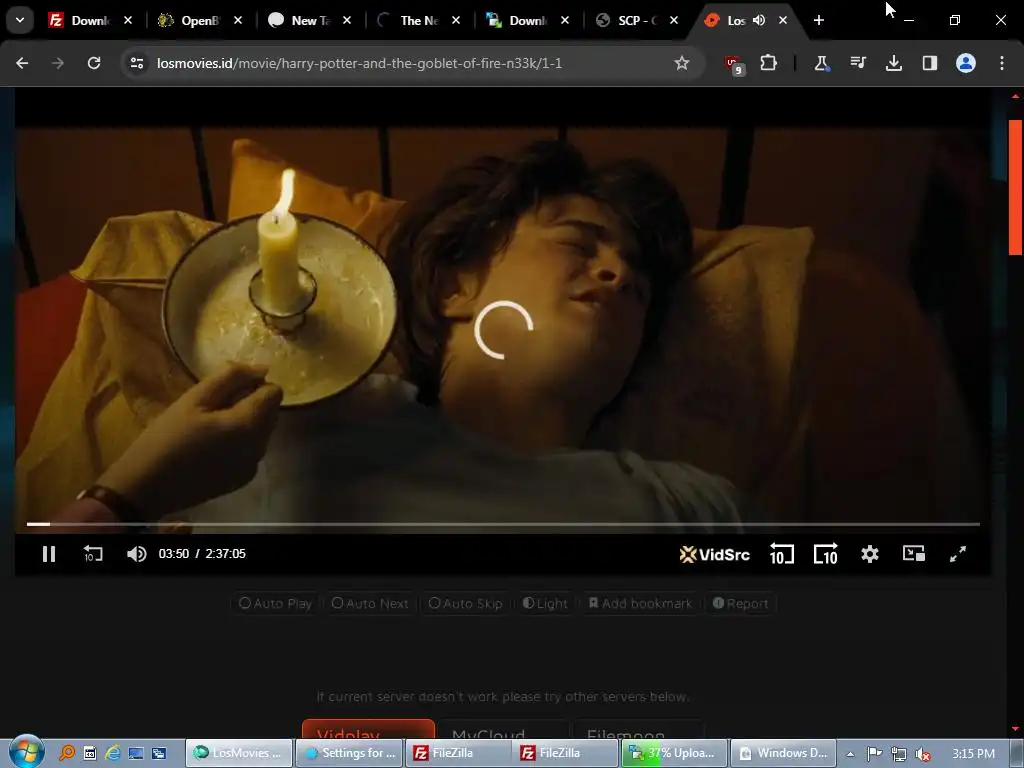Screen dimensions: 1024x768
Task: Mute the Los tab via speaker icon
Action: [x=758, y=20]
